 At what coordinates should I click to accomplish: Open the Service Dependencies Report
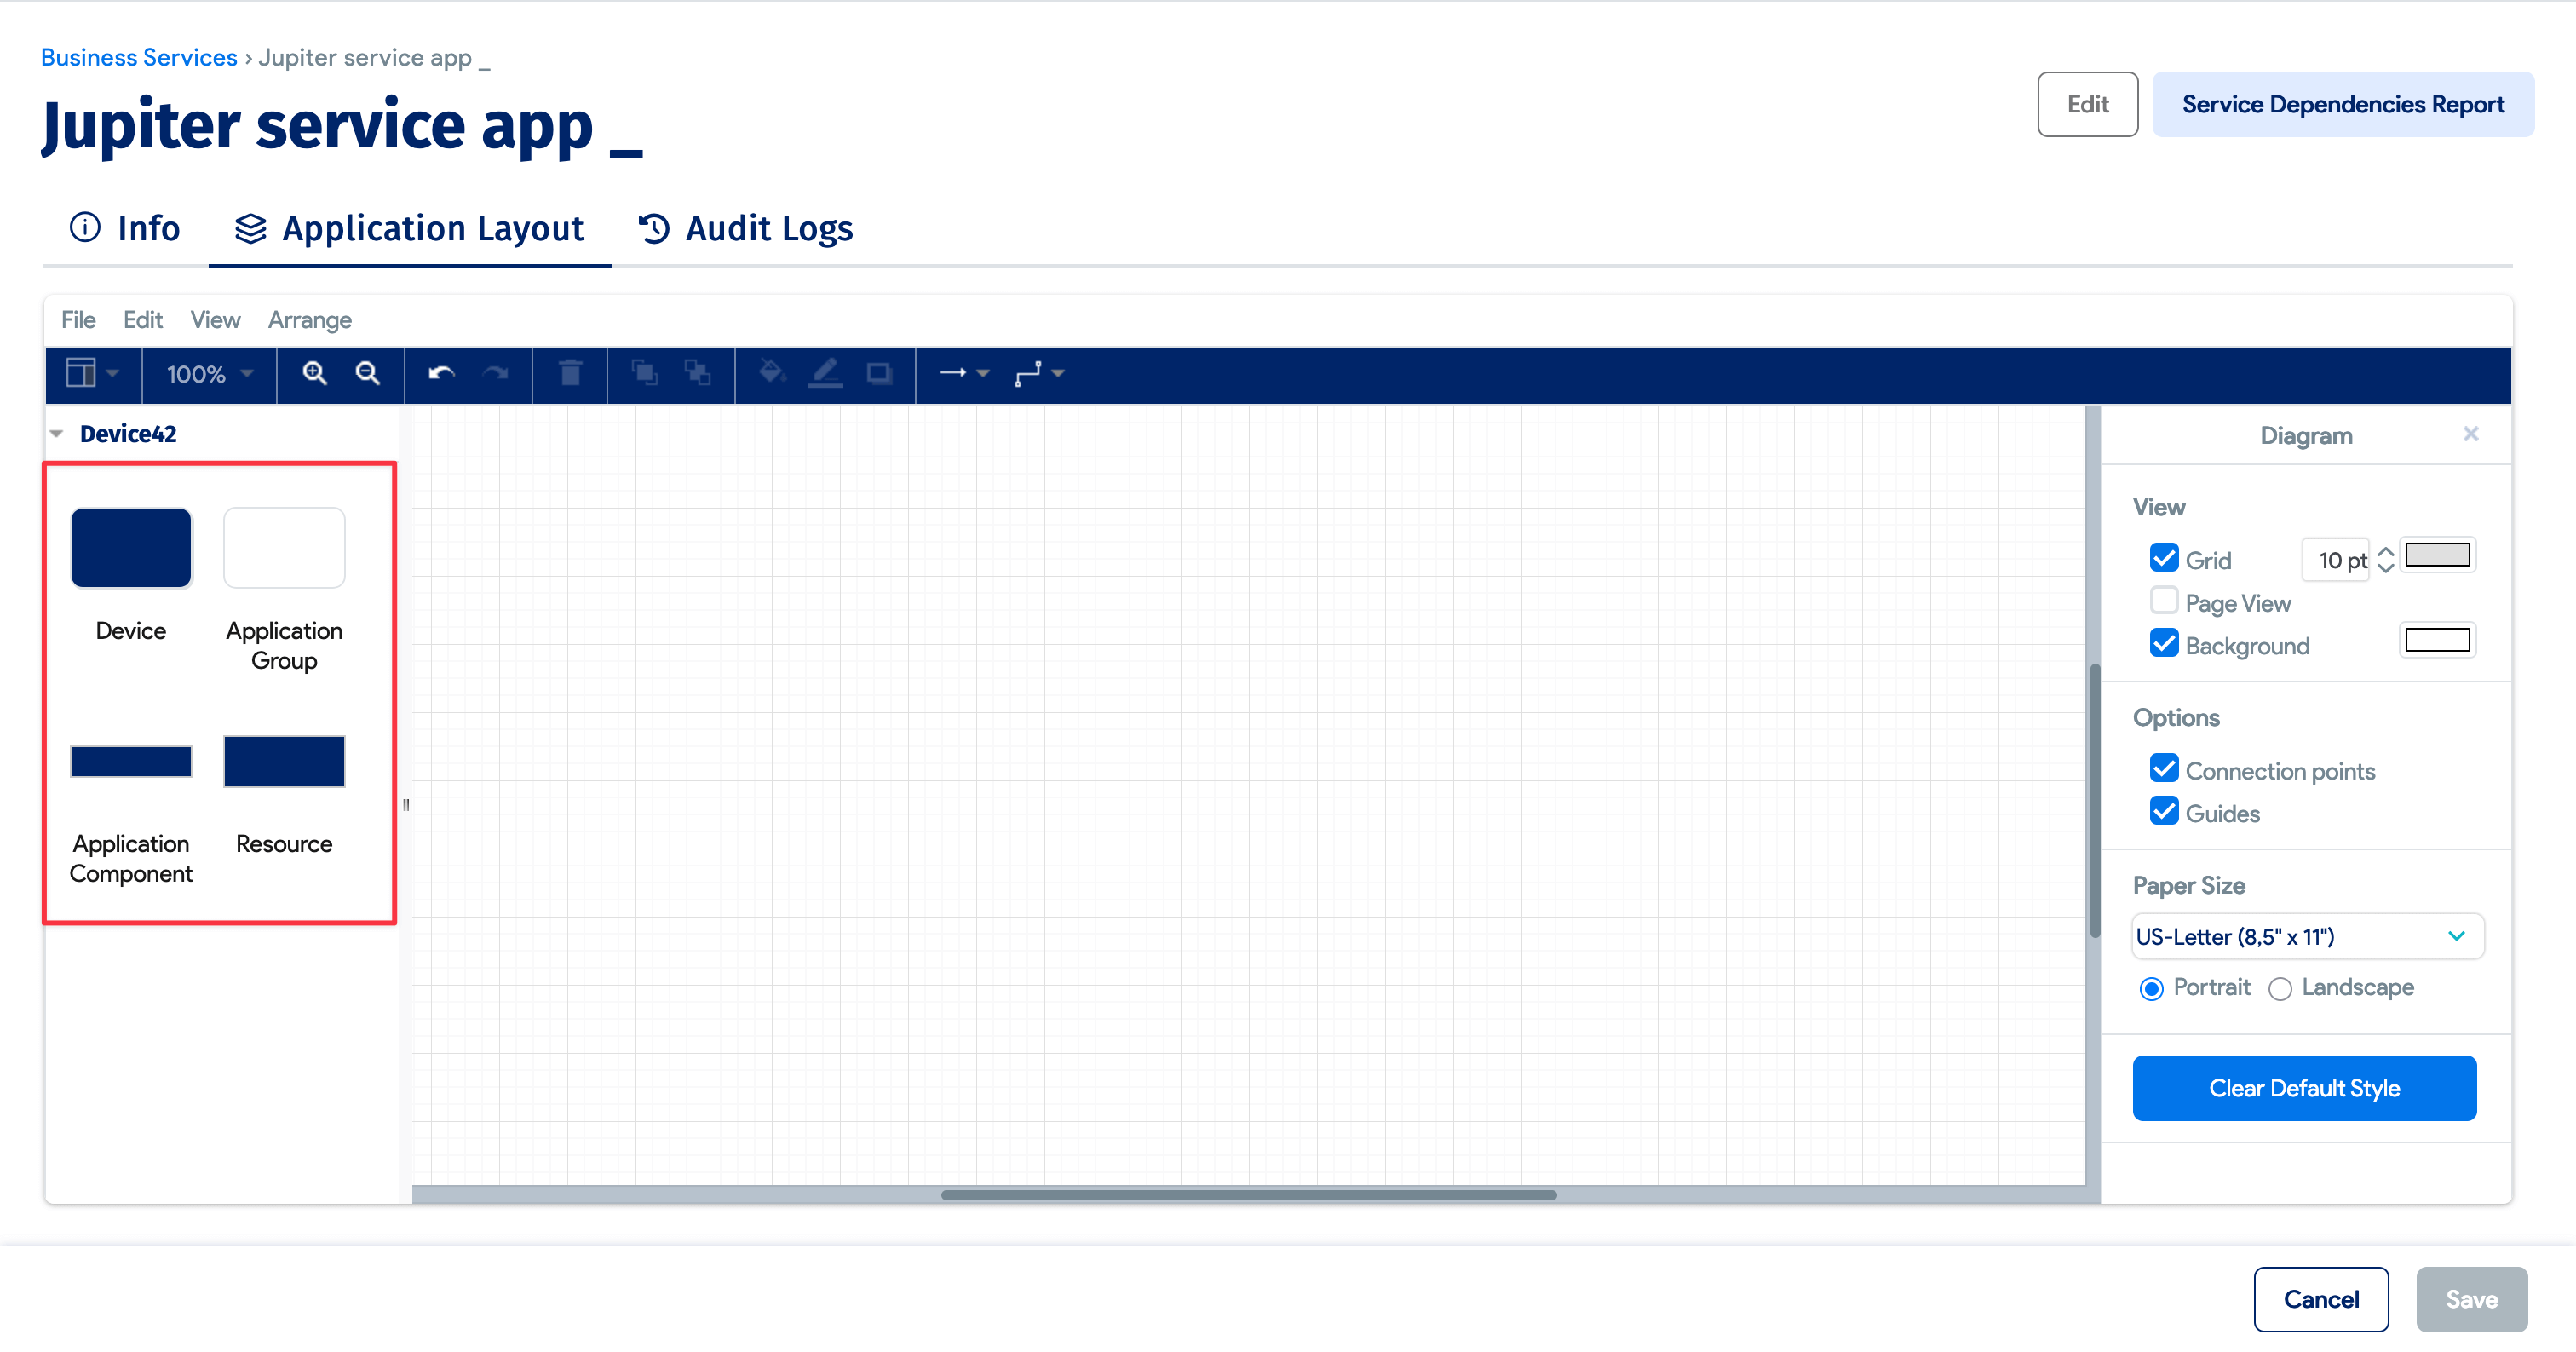[x=2342, y=104]
